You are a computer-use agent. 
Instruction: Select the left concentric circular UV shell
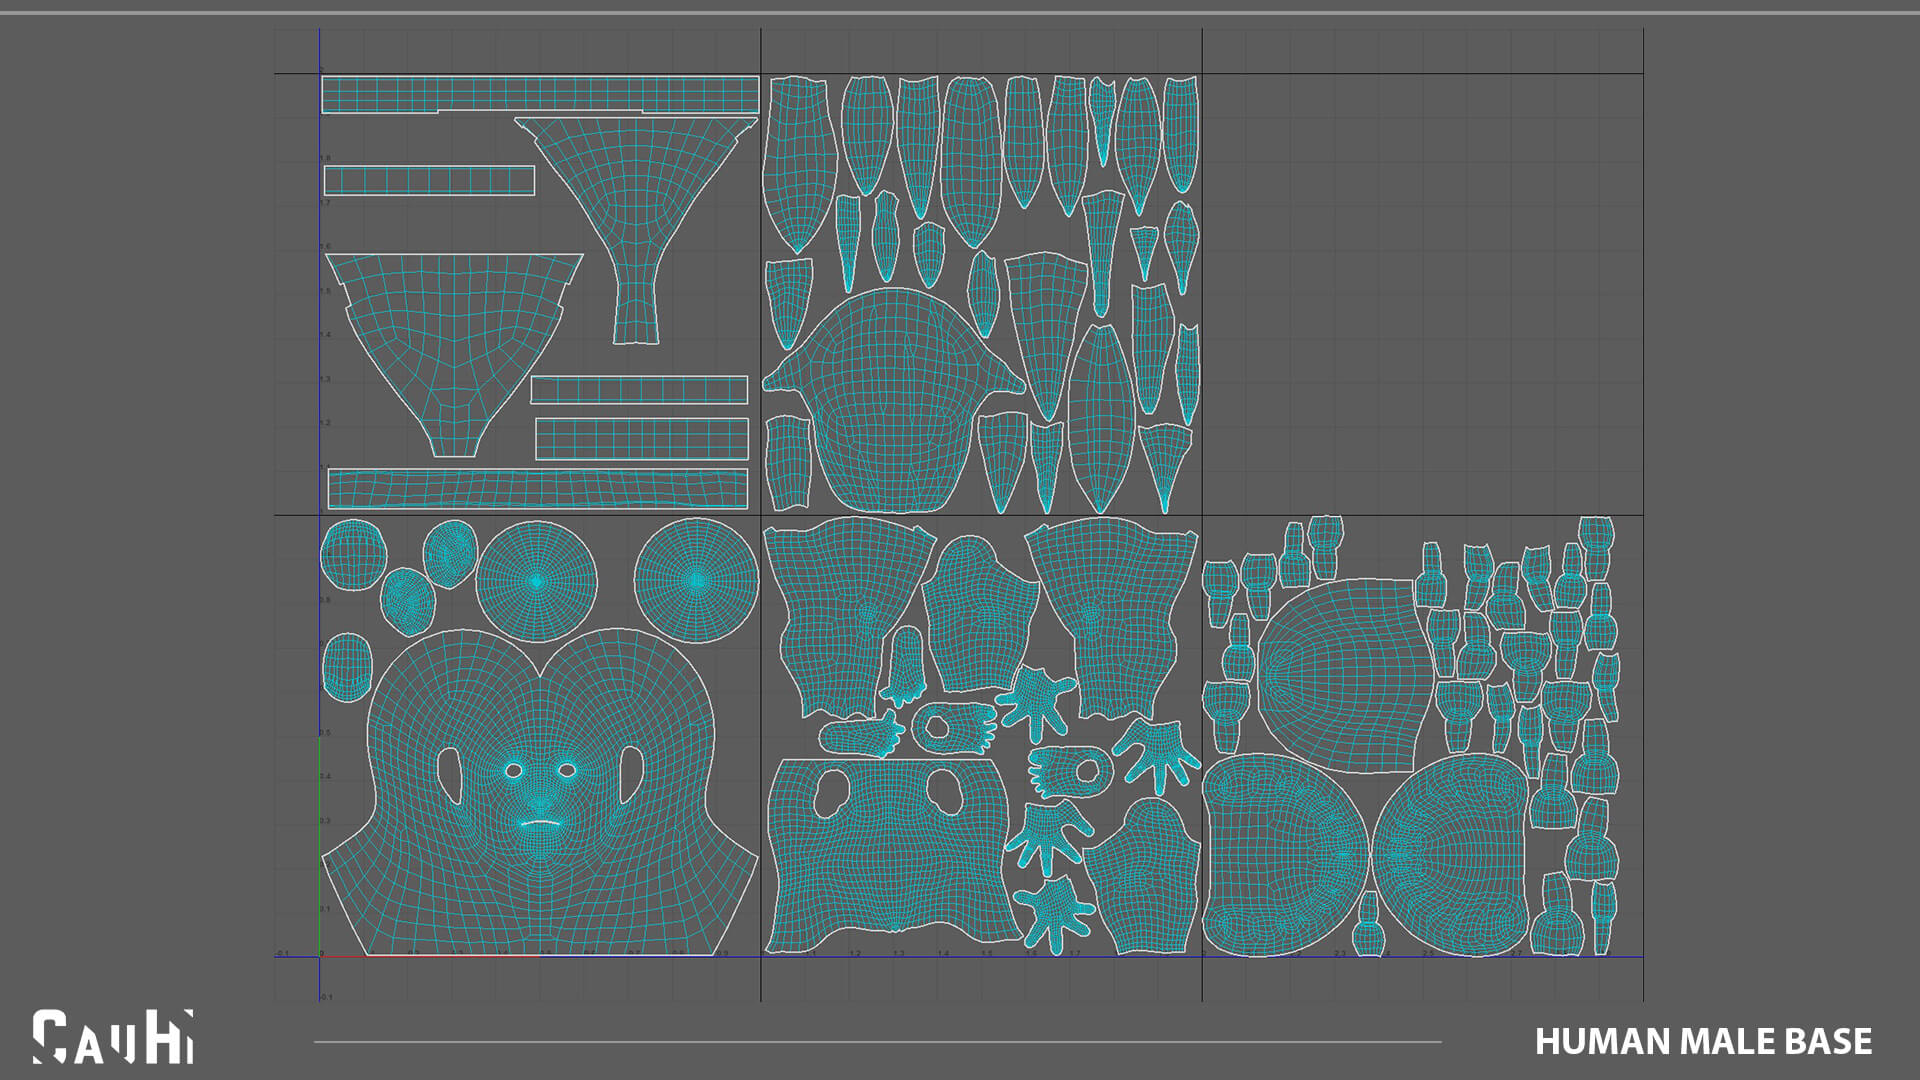537,581
